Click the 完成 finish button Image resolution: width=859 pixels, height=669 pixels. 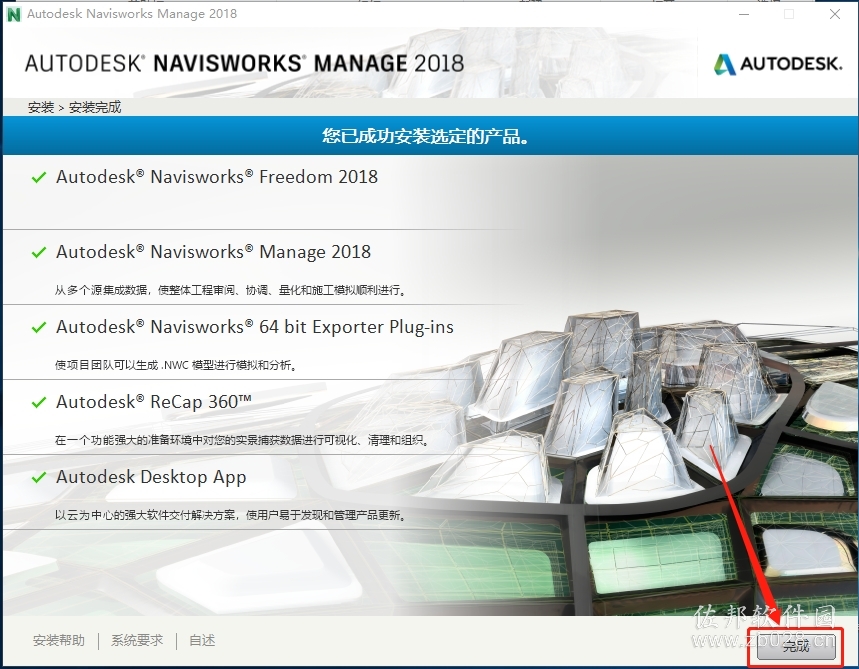tap(796, 646)
